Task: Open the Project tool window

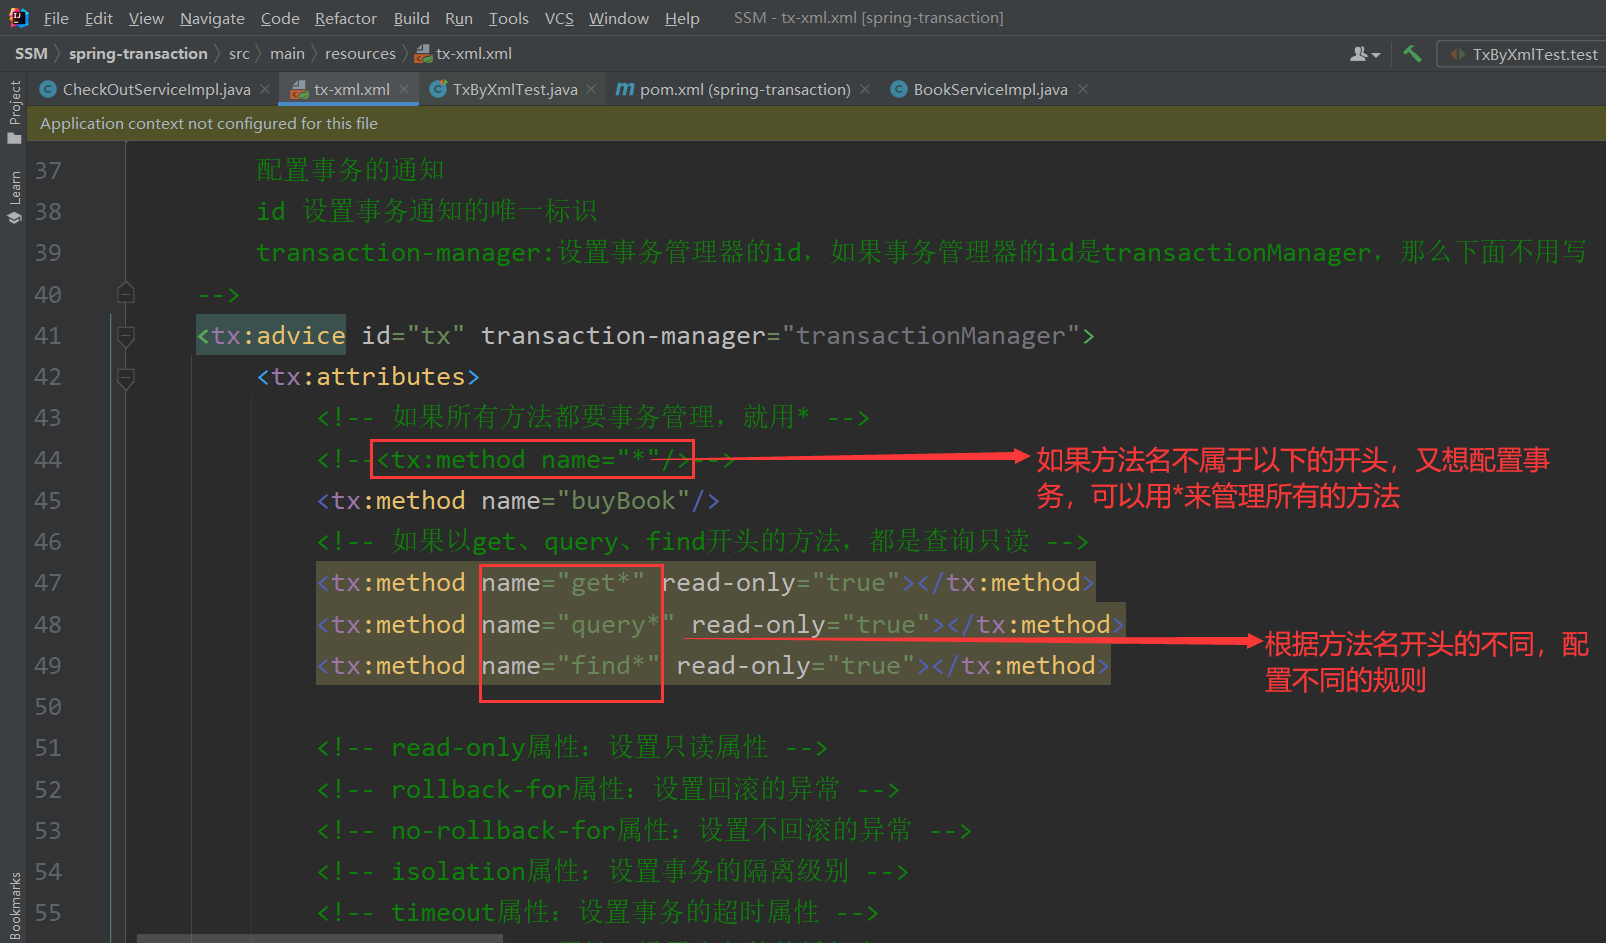Action: 14,111
